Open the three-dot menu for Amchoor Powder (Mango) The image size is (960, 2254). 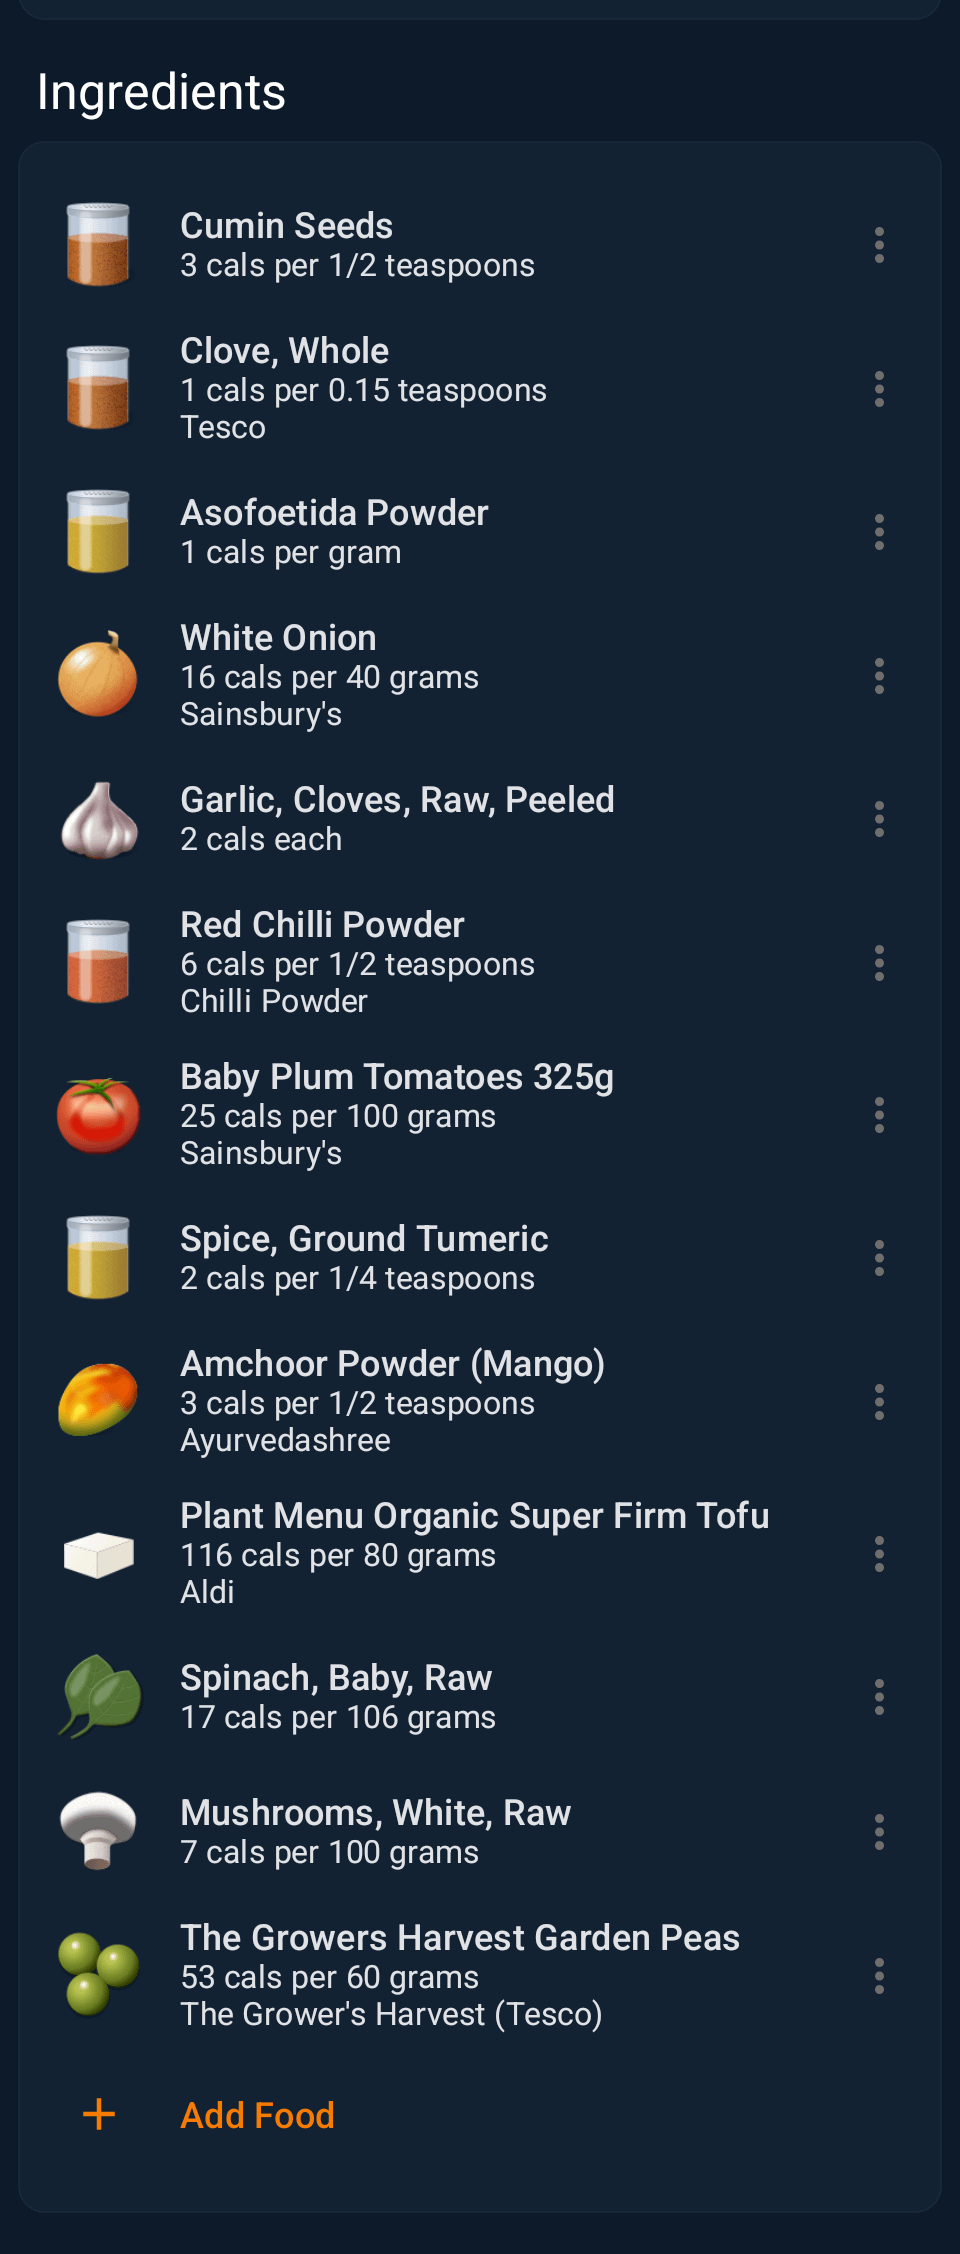pos(879,1402)
